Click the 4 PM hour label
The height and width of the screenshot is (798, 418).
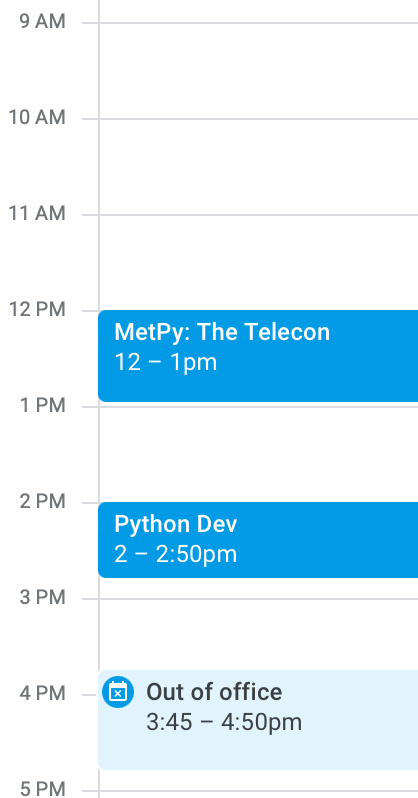pyautogui.click(x=43, y=693)
